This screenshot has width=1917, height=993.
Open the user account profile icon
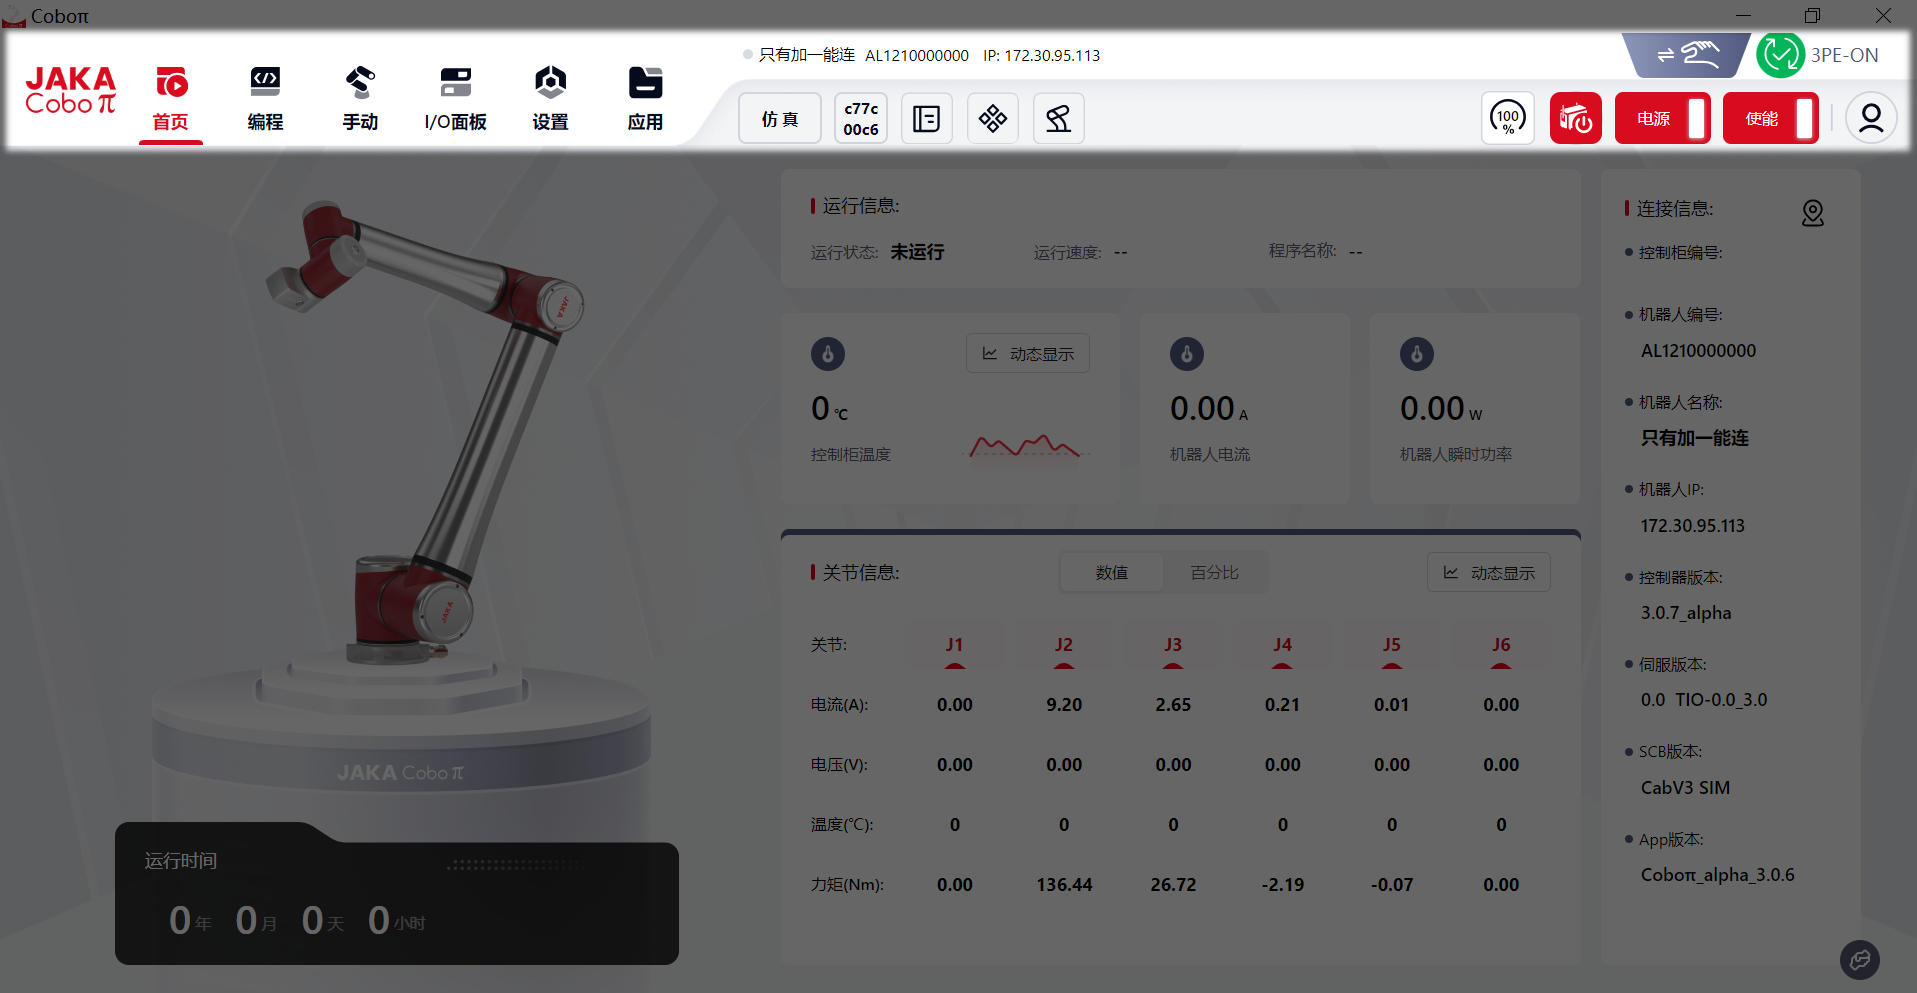(x=1870, y=119)
